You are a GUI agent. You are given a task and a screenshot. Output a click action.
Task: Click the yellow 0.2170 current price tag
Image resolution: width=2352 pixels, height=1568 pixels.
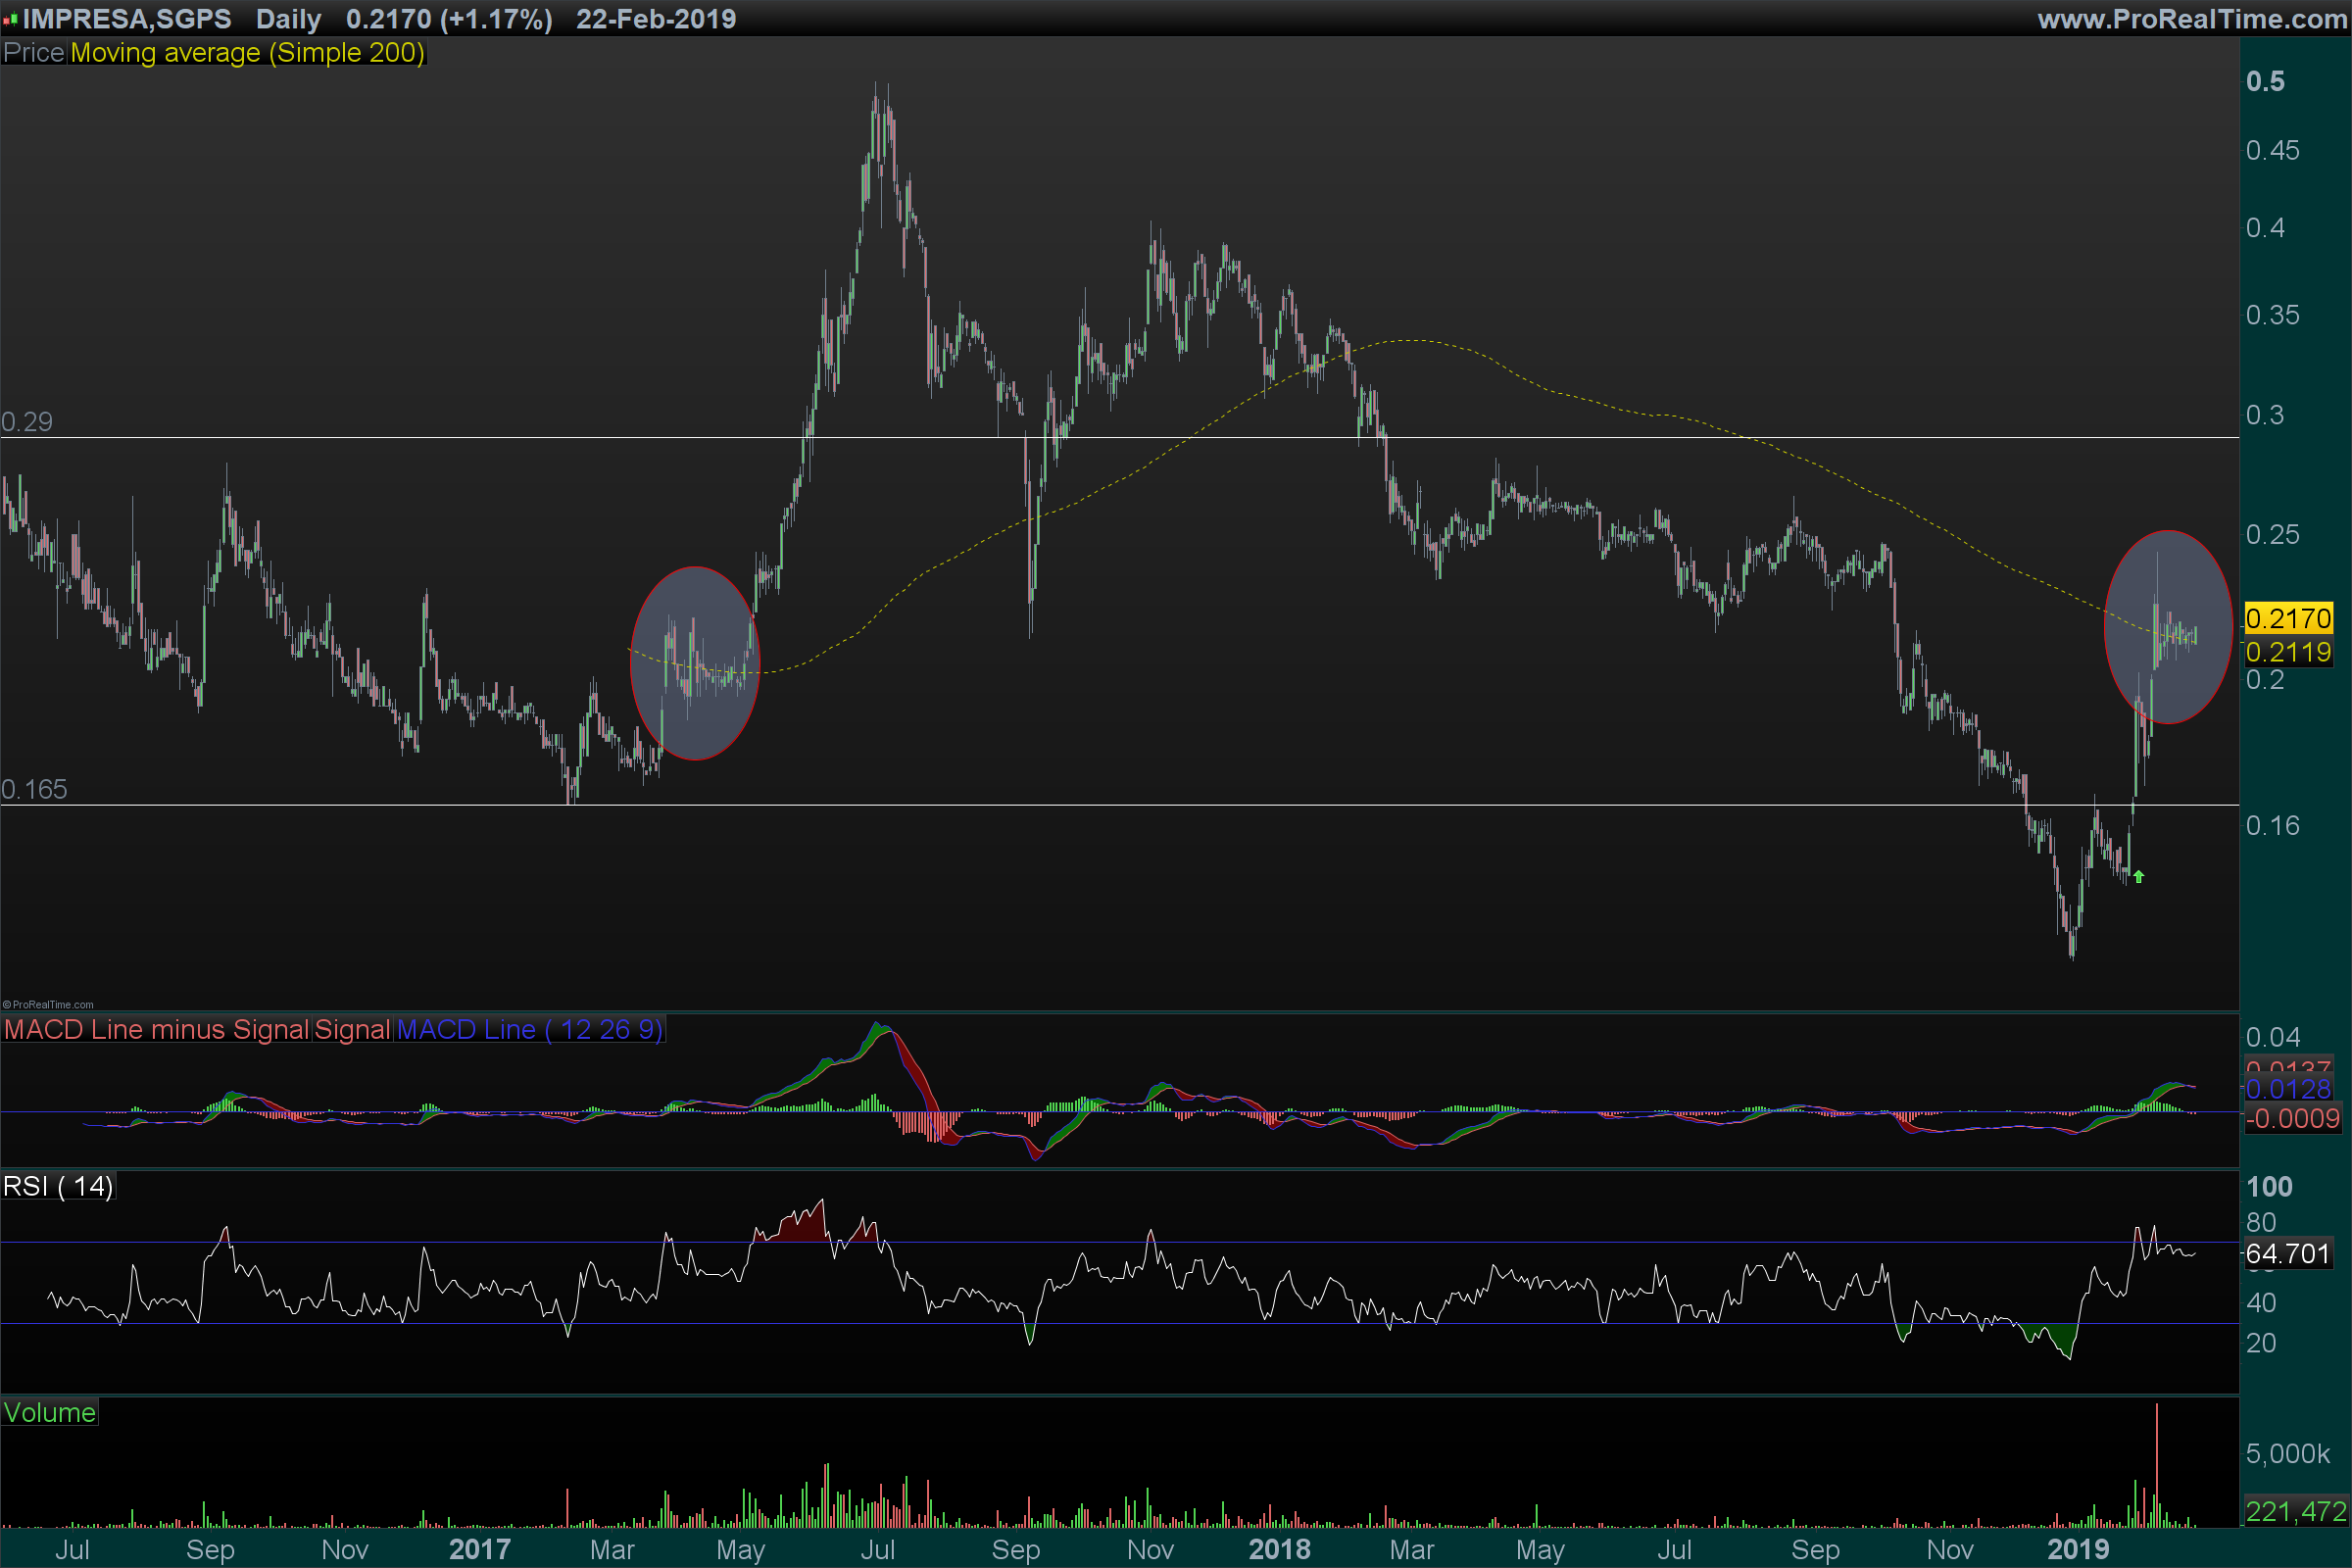pos(2288,619)
